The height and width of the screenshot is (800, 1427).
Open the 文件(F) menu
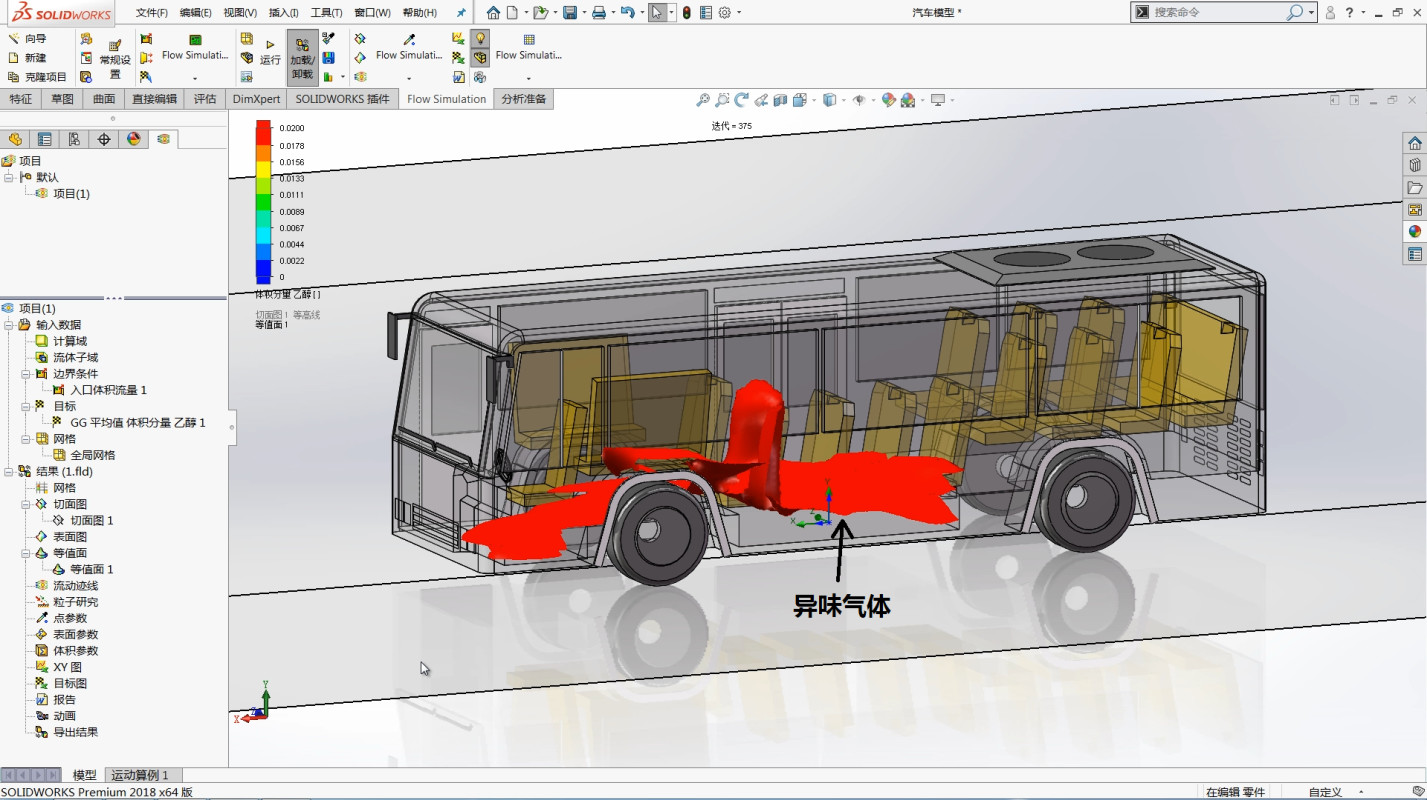point(152,13)
